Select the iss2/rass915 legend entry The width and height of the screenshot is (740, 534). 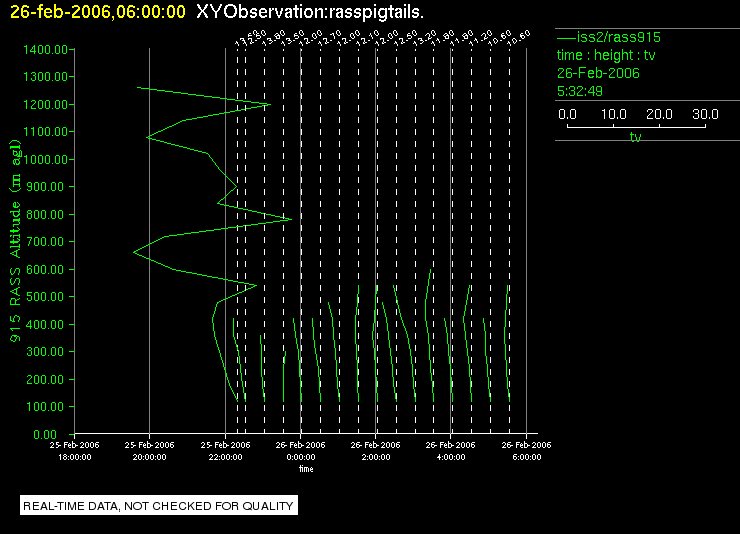(x=618, y=37)
